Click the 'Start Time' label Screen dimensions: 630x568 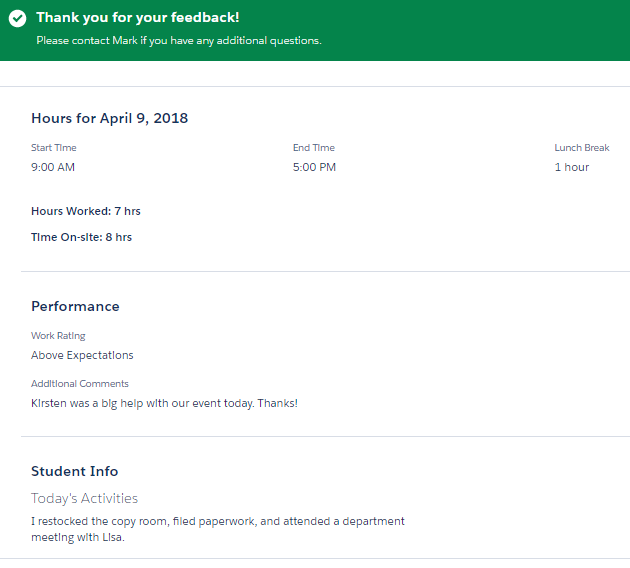54,148
